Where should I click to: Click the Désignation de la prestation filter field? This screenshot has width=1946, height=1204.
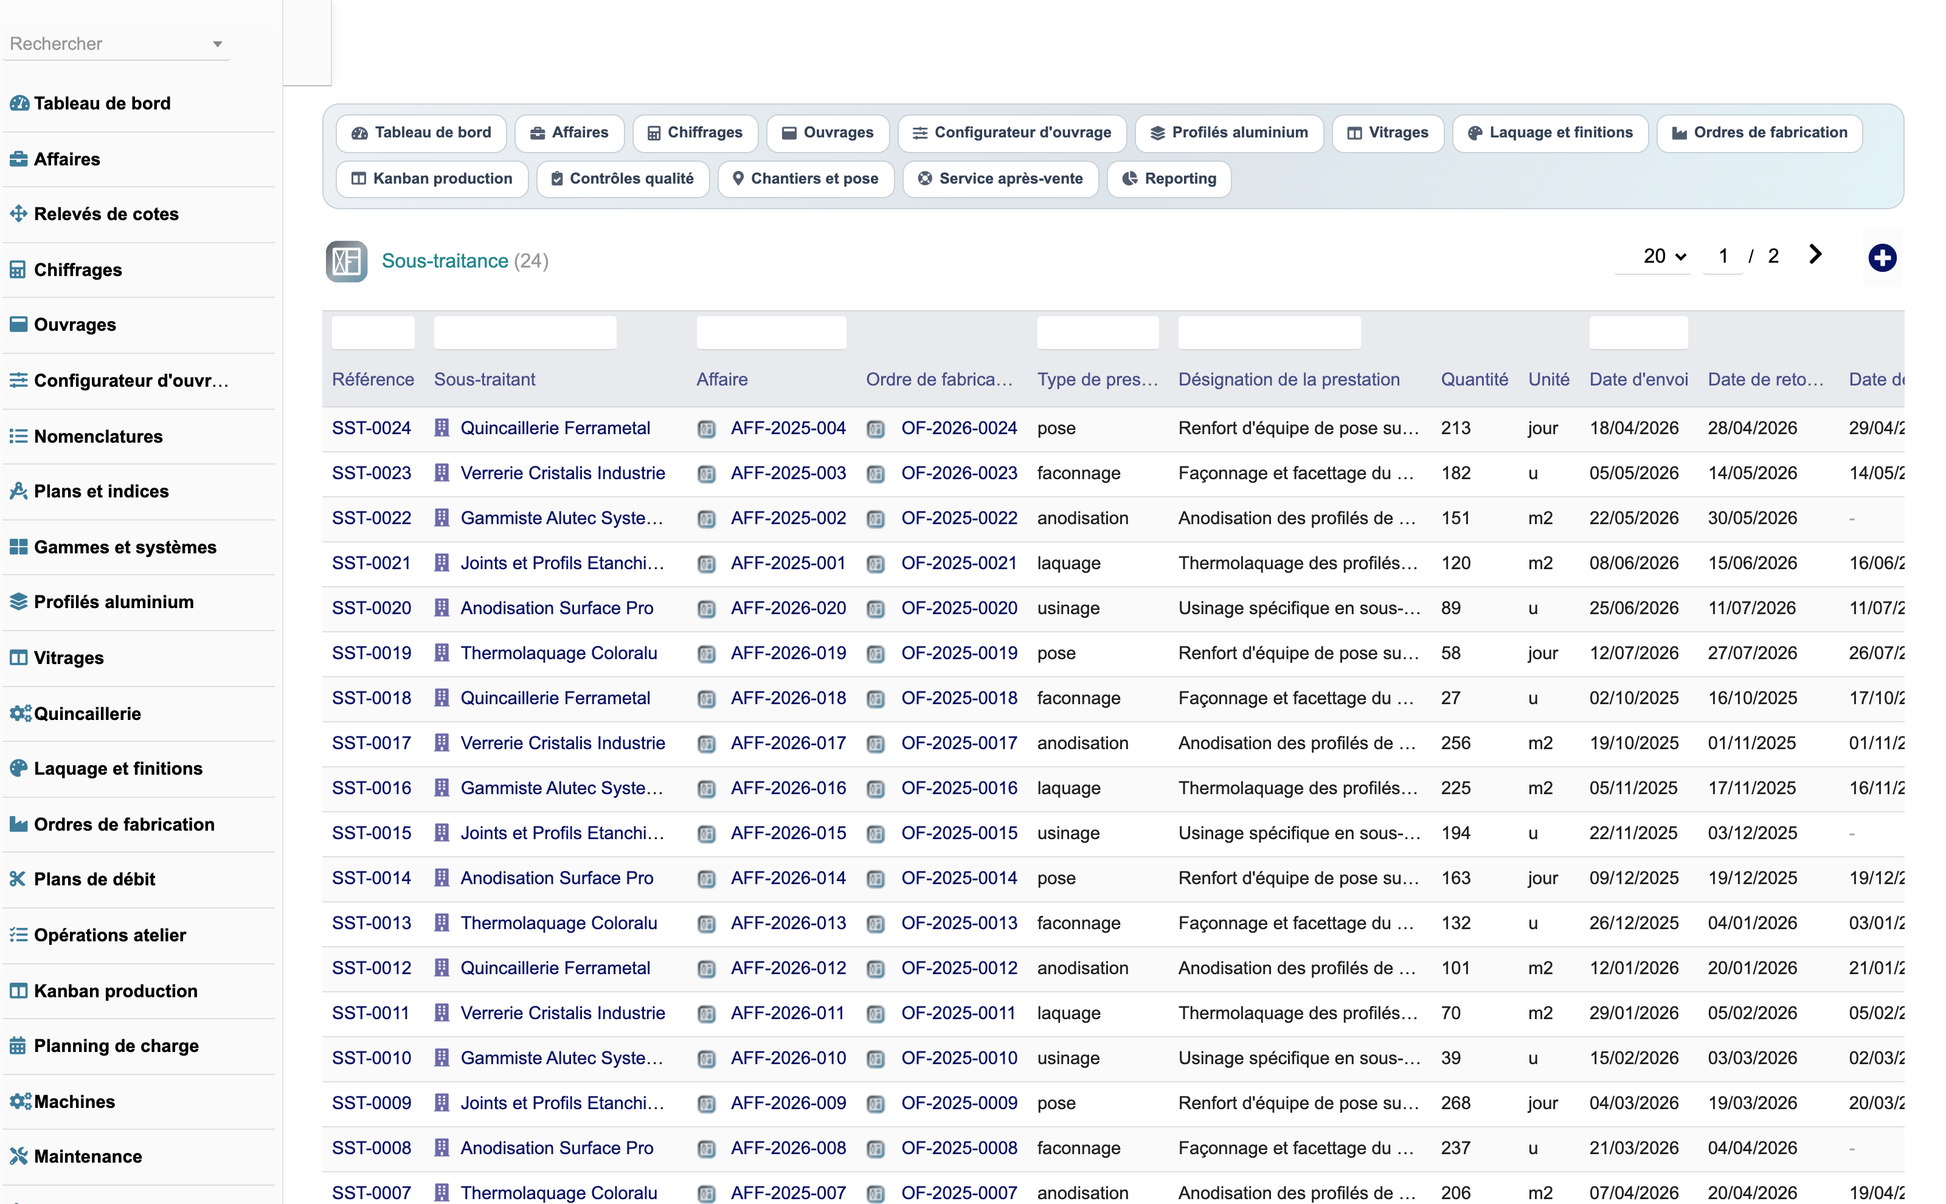coord(1270,332)
